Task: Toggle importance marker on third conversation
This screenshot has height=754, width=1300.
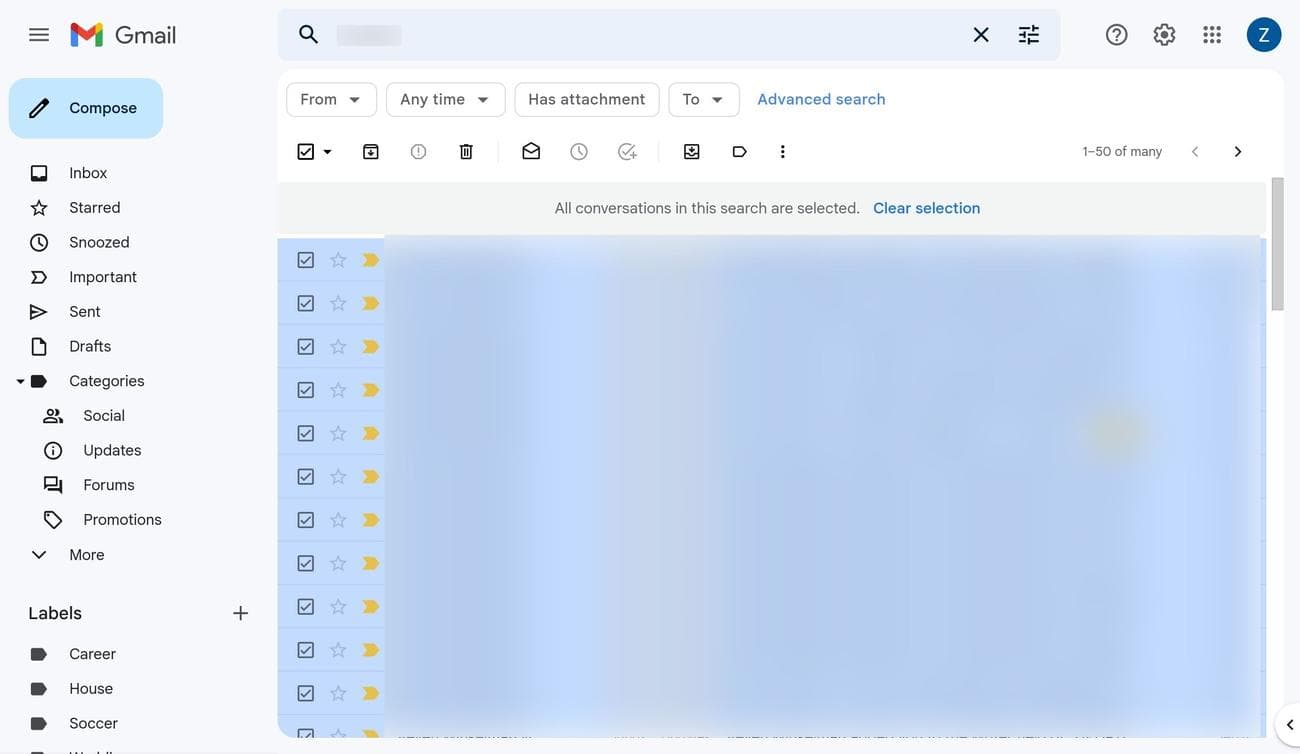Action: coord(370,347)
